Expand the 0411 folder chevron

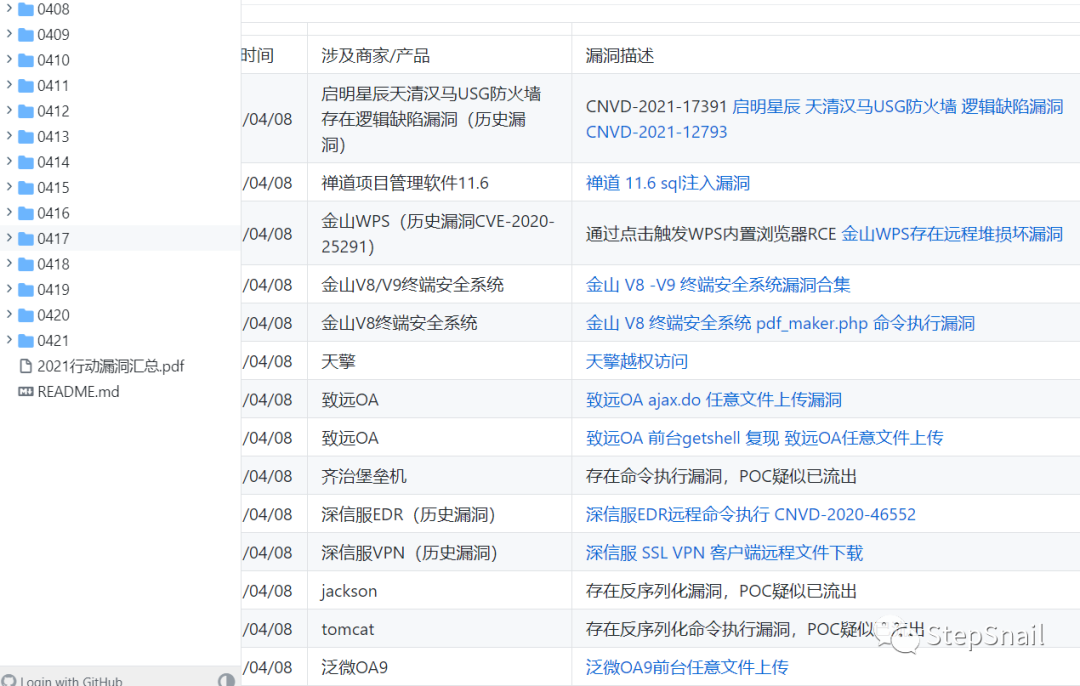point(9,84)
